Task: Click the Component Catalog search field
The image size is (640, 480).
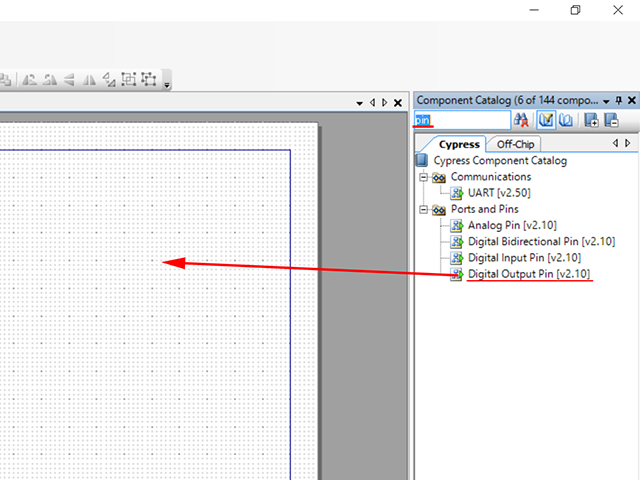Action: [x=462, y=120]
